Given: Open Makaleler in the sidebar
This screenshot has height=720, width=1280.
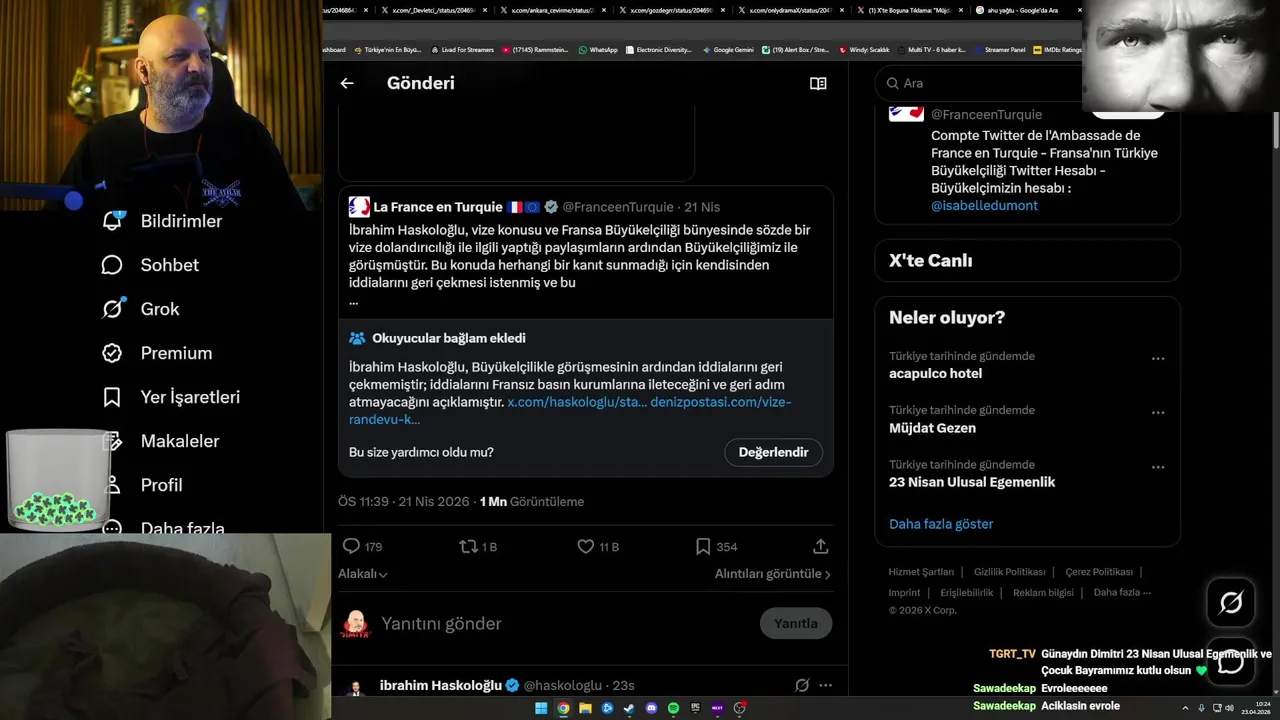Looking at the screenshot, I should coord(161,441).
